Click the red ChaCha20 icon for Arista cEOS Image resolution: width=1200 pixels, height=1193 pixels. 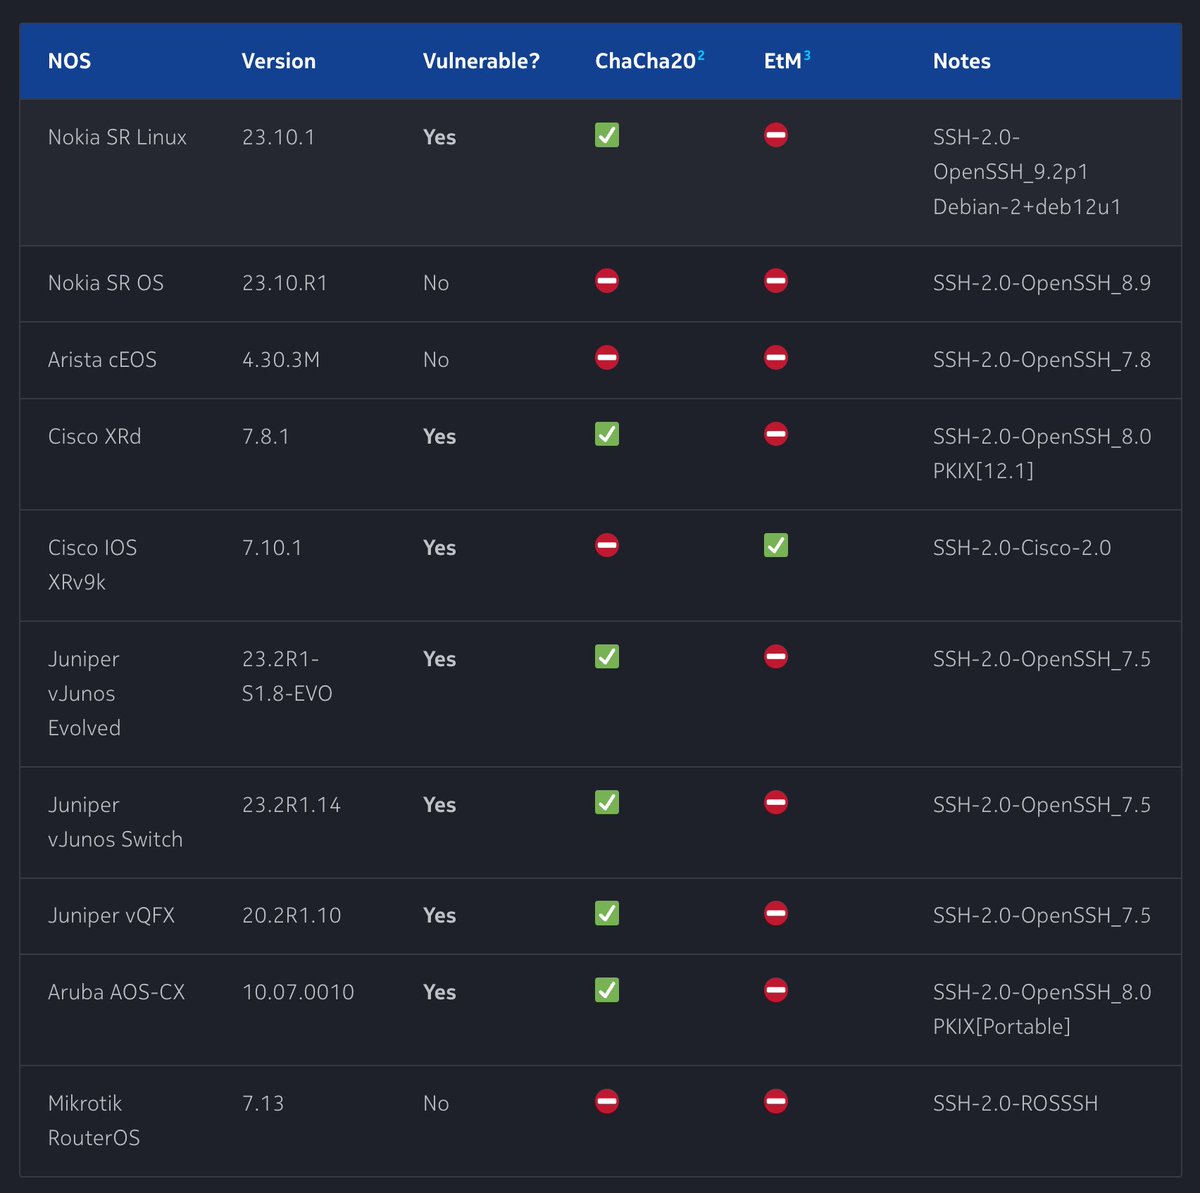tap(607, 358)
